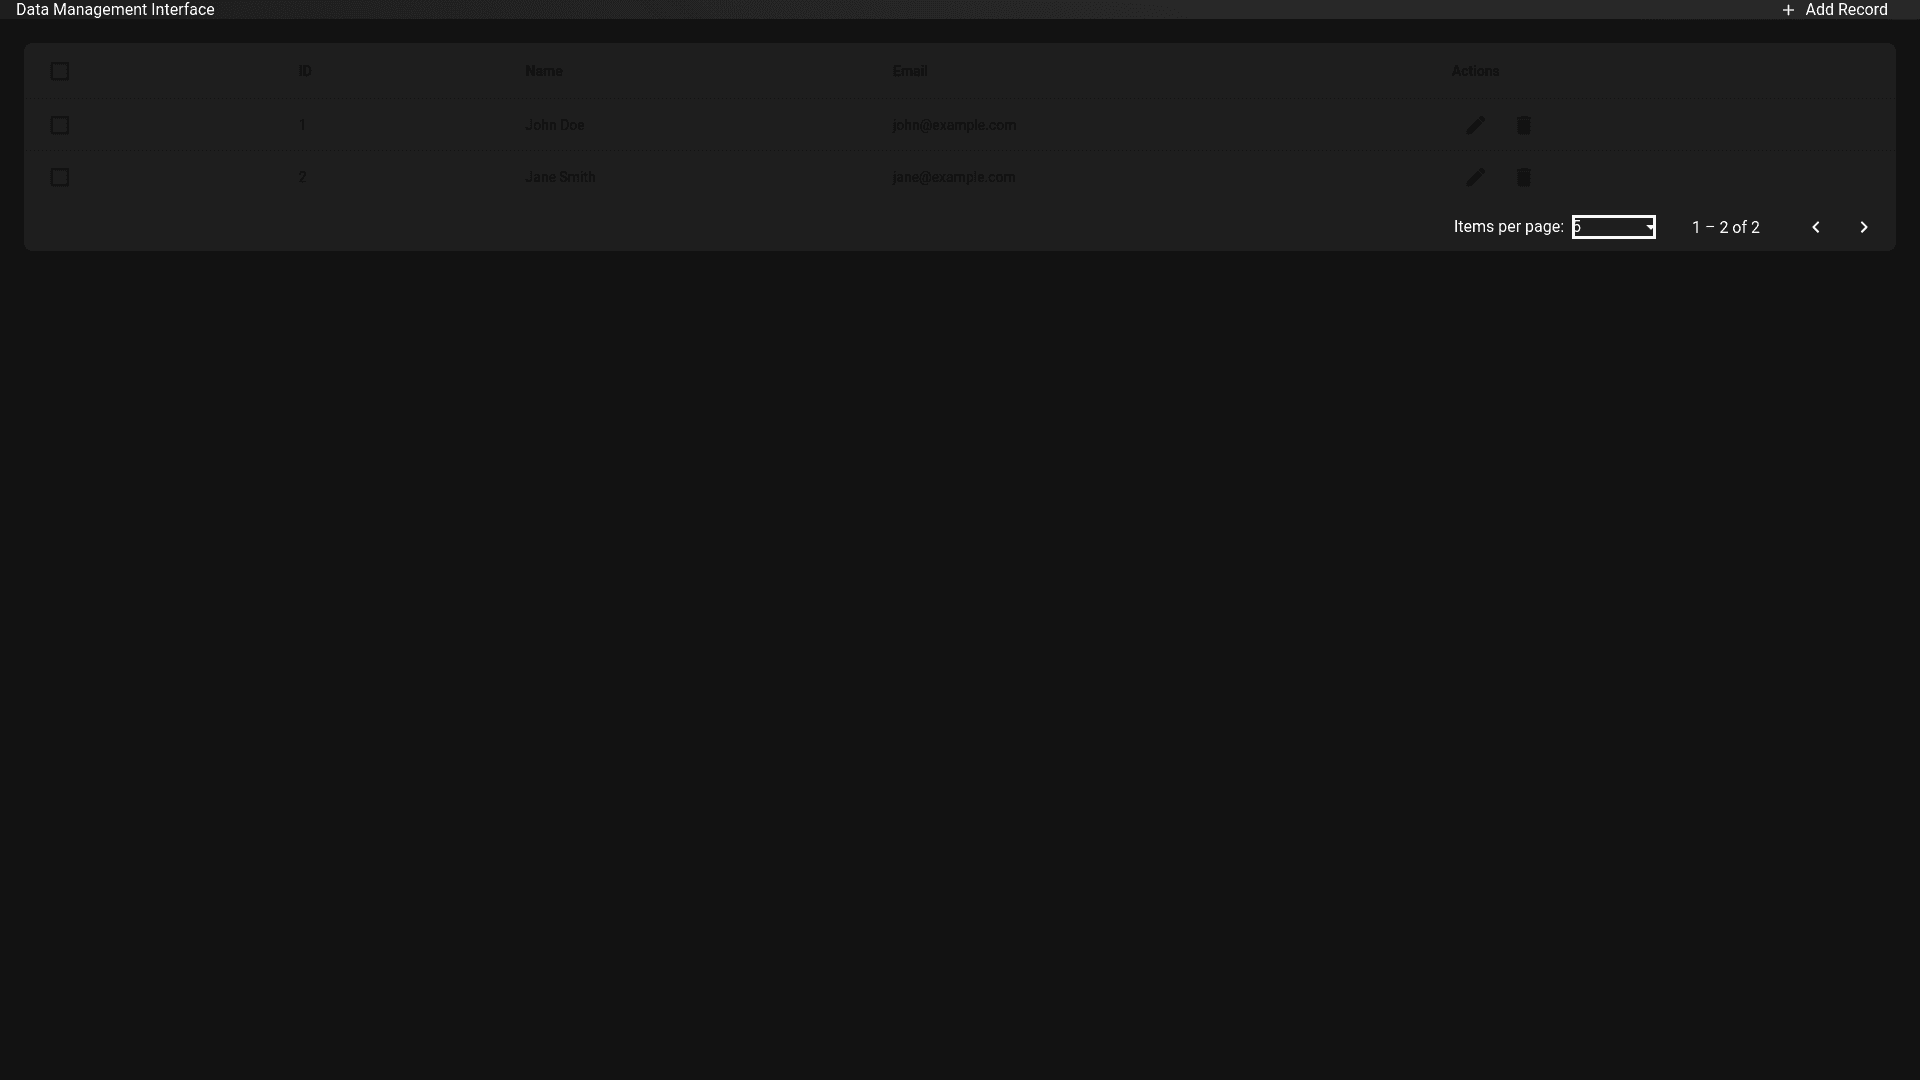Go to the previous page
The height and width of the screenshot is (1080, 1920).
point(1815,227)
